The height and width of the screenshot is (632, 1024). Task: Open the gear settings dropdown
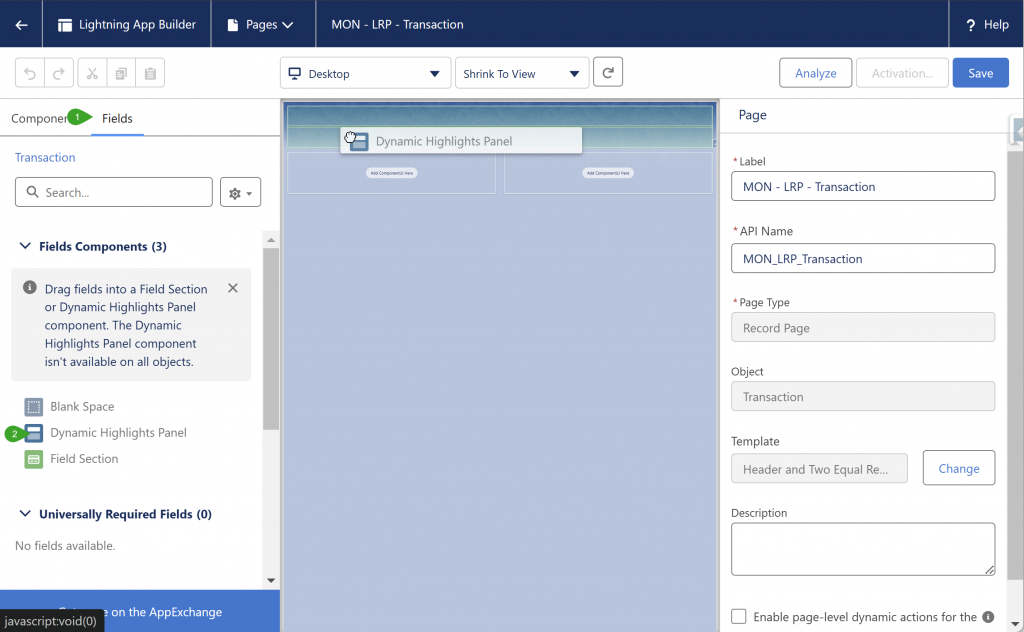tap(240, 192)
